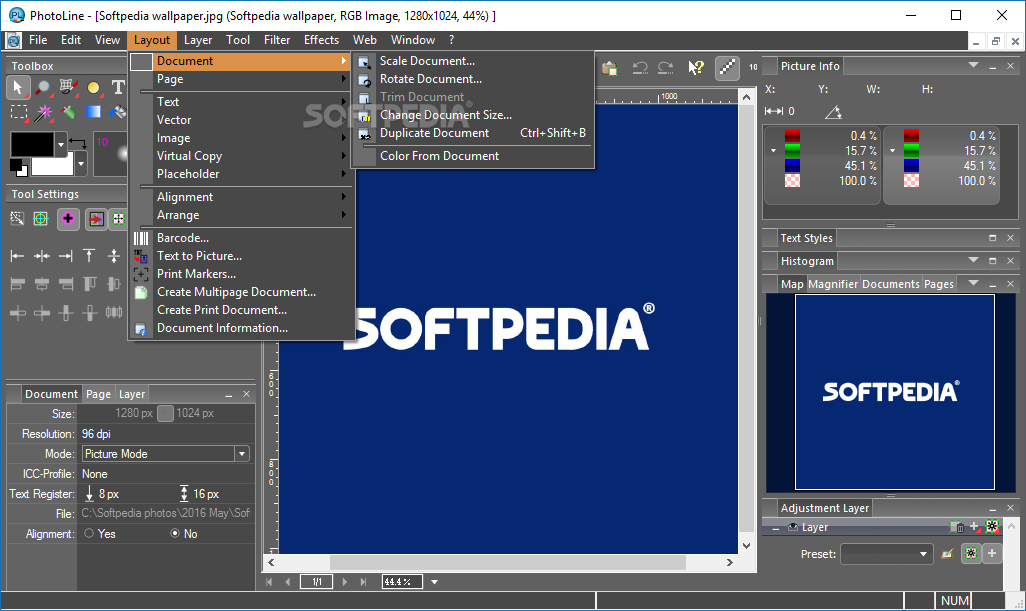
Task: Switch to the Documents tab
Action: pyautogui.click(x=891, y=284)
